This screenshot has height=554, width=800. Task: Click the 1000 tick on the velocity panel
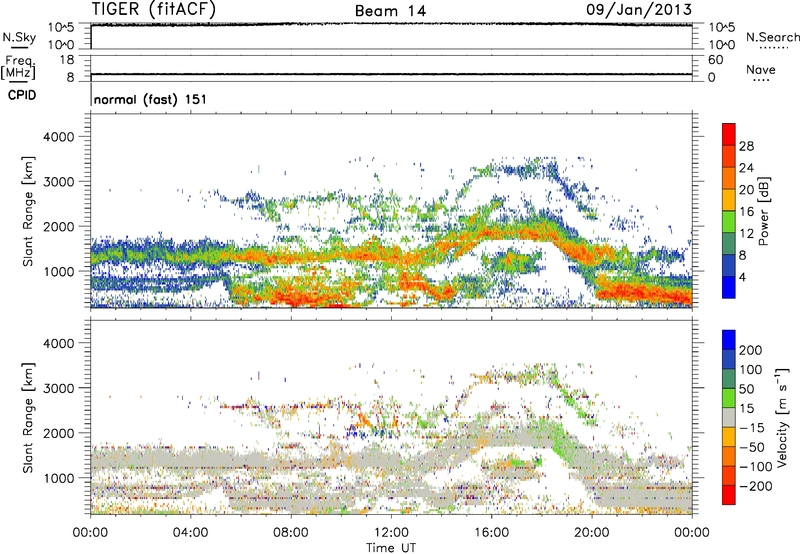pos(59,478)
